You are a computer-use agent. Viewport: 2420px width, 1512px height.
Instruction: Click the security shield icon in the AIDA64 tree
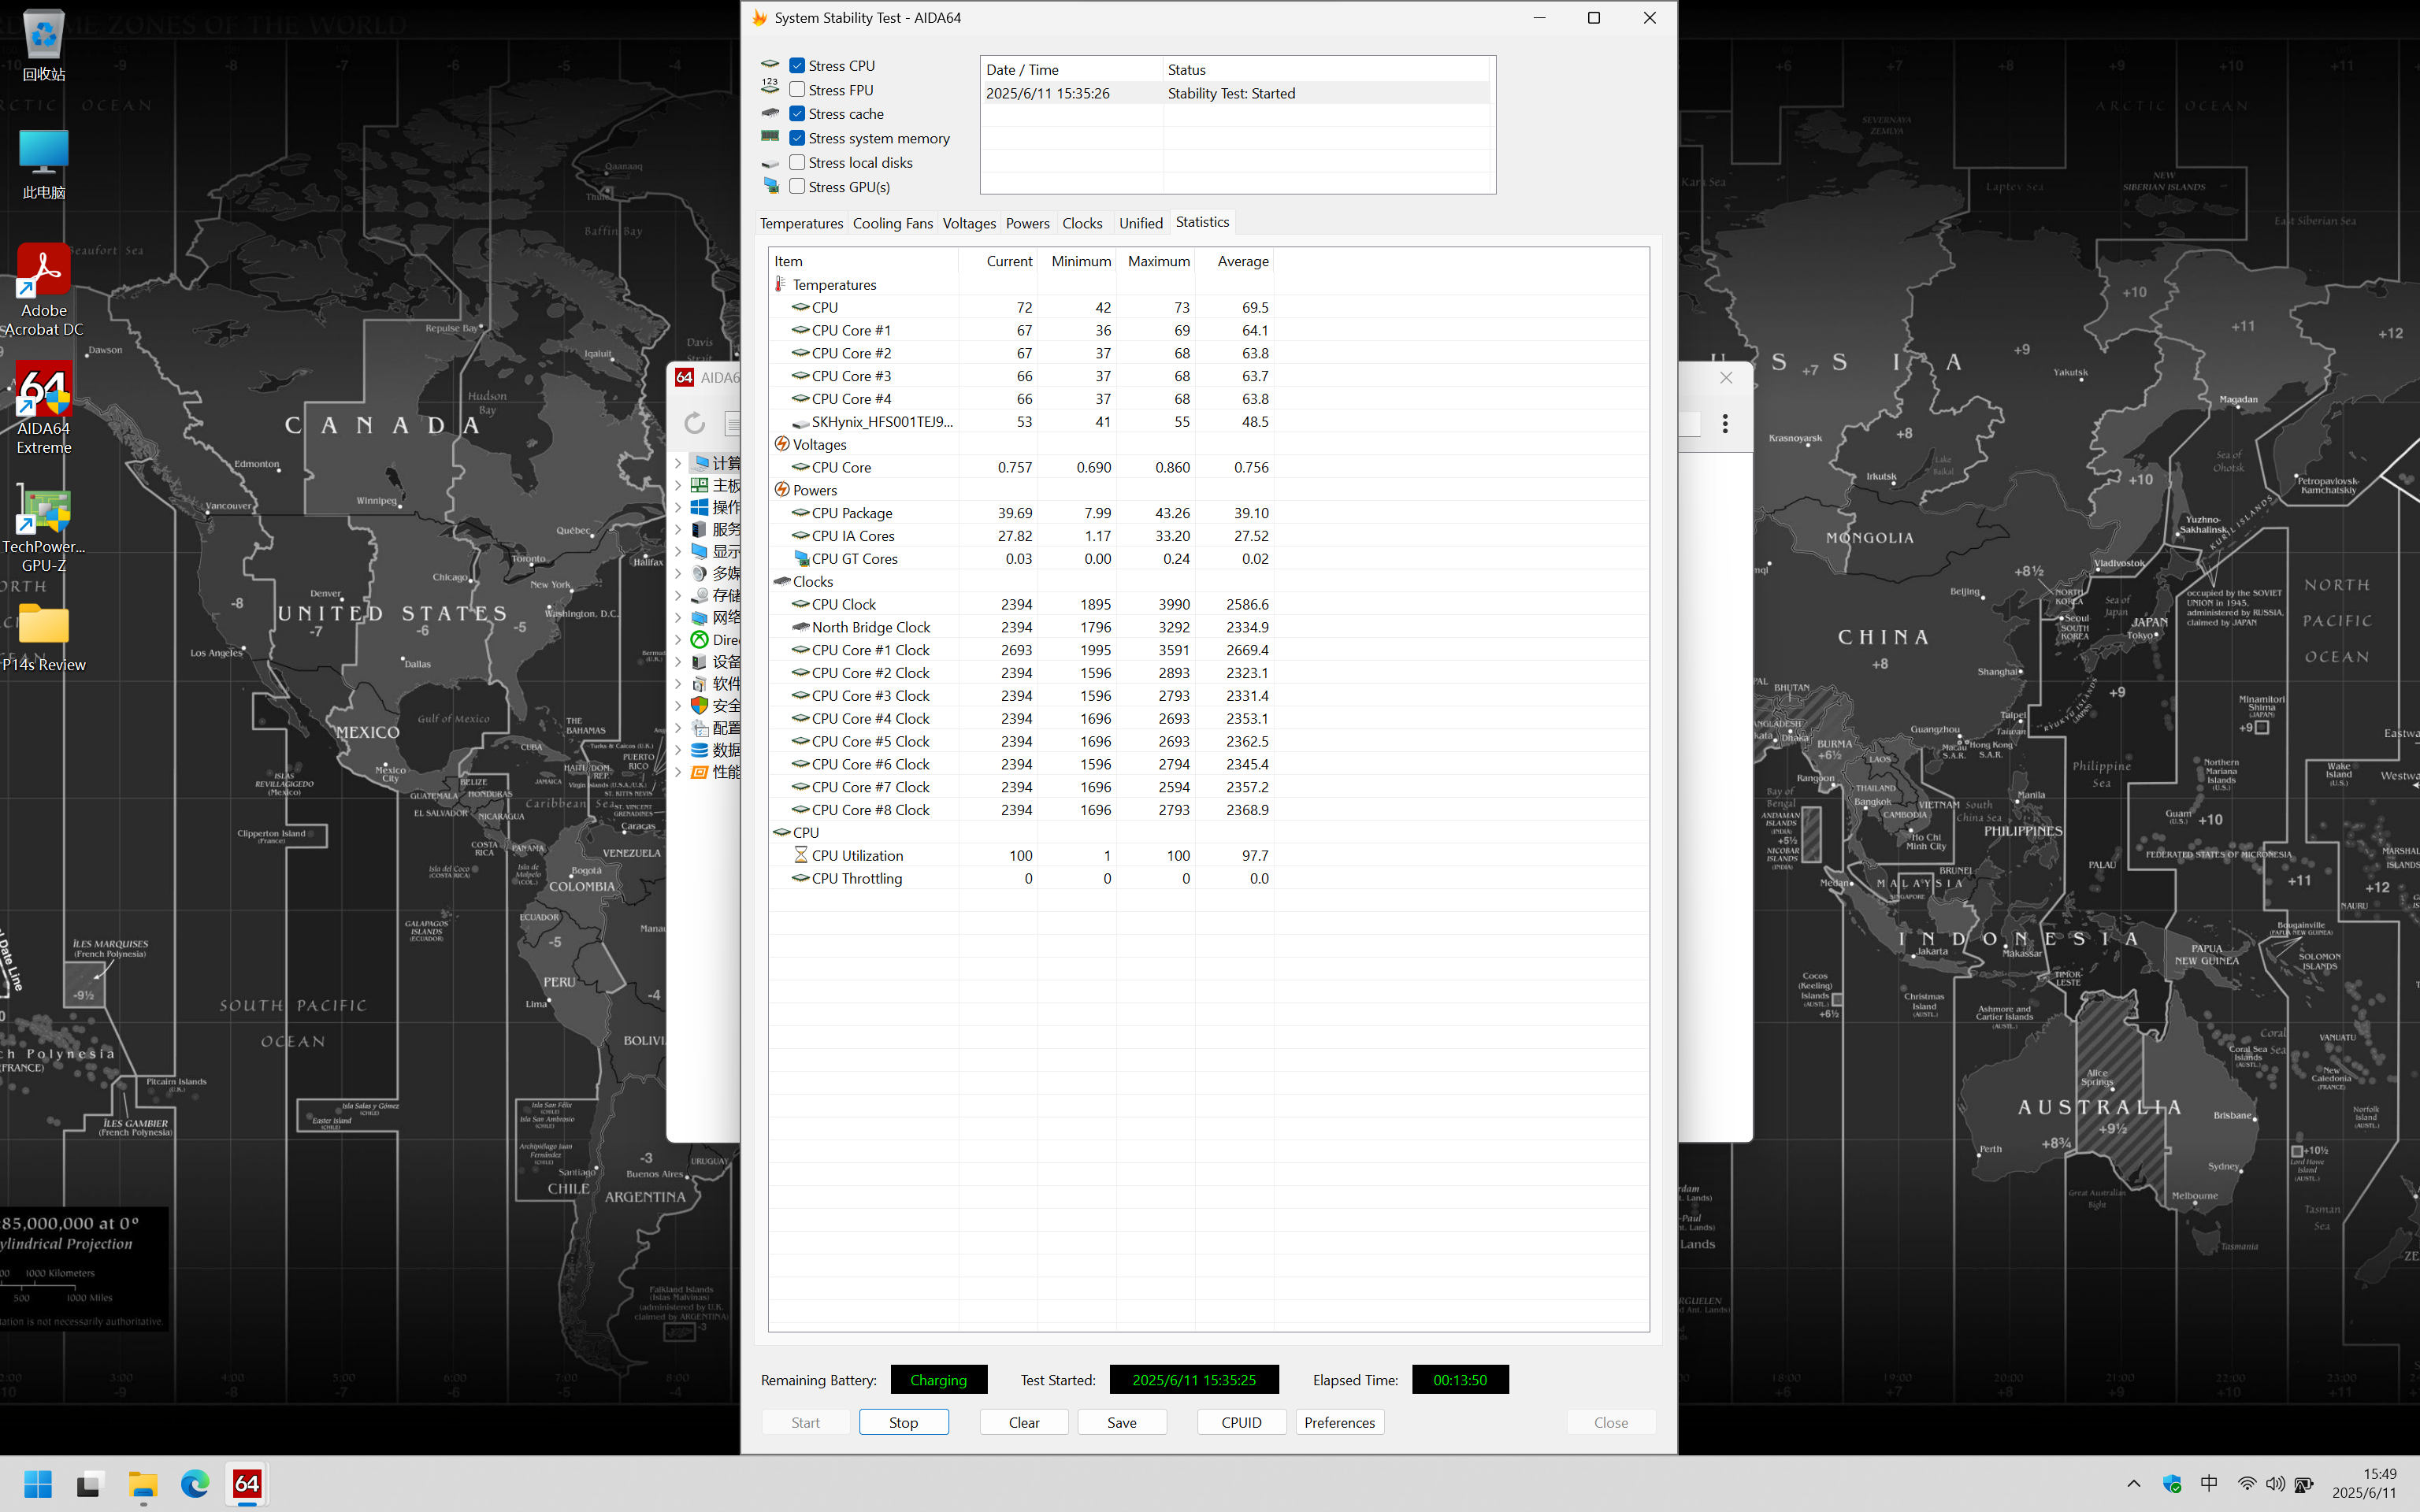(x=700, y=706)
